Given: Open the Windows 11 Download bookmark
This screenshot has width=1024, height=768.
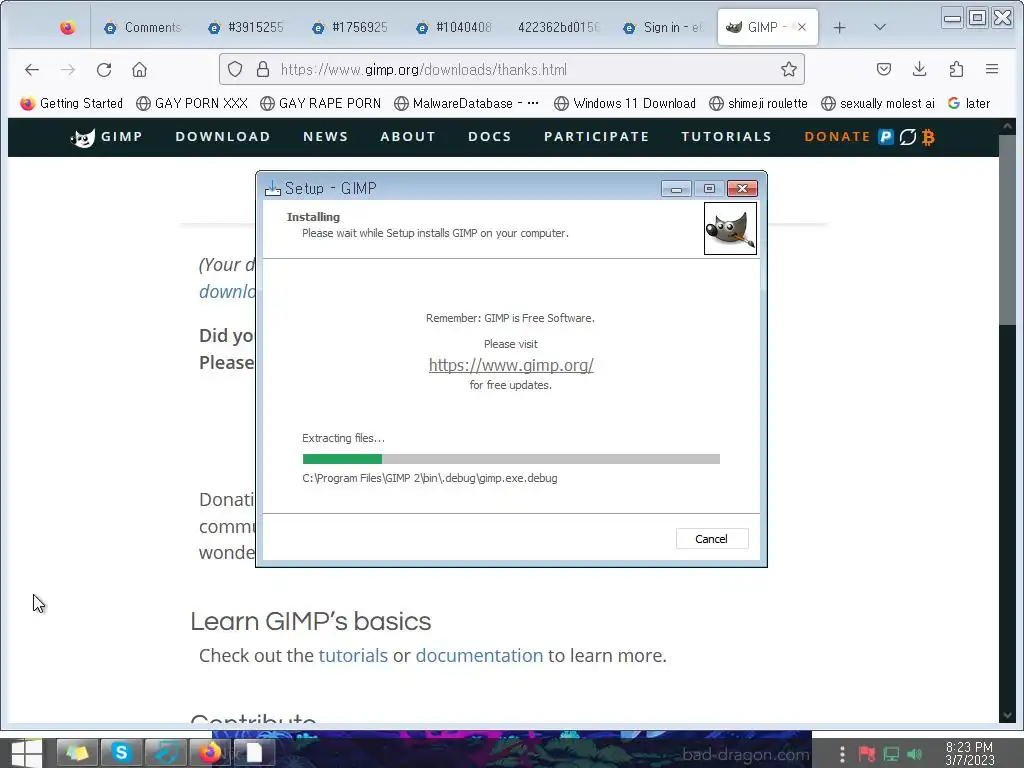Looking at the screenshot, I should click(624, 103).
